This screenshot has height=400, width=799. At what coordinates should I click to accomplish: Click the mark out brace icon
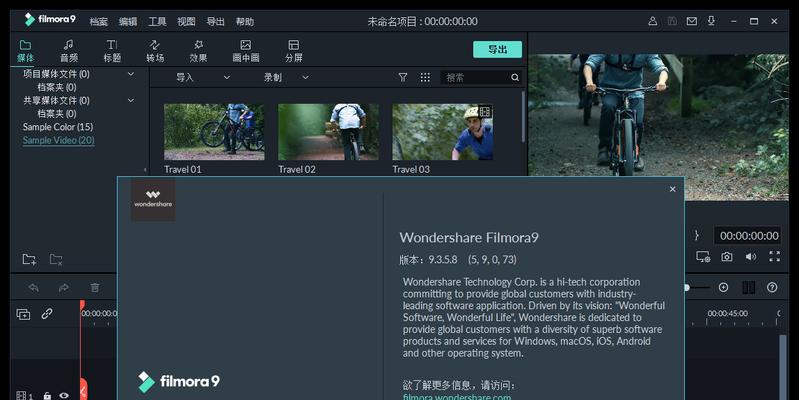pos(696,235)
